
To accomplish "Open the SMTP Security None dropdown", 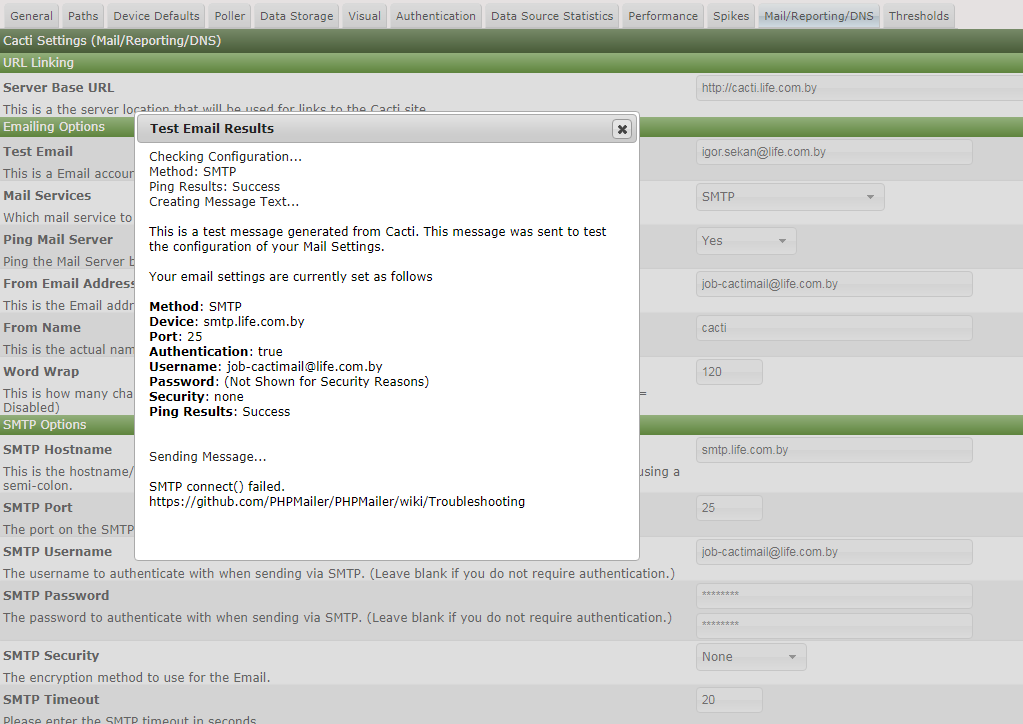I will tap(751, 657).
